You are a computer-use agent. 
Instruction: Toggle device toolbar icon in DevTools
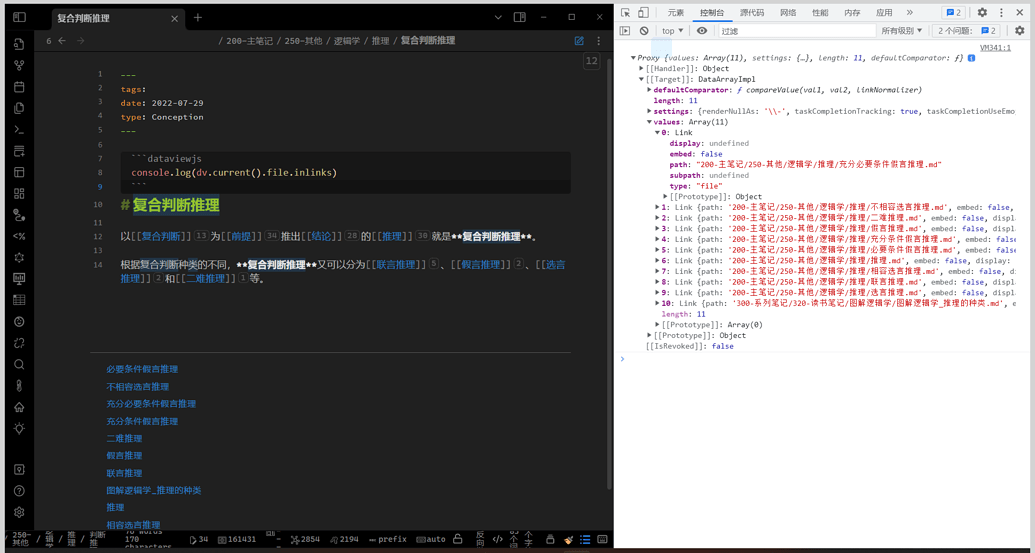tap(643, 12)
